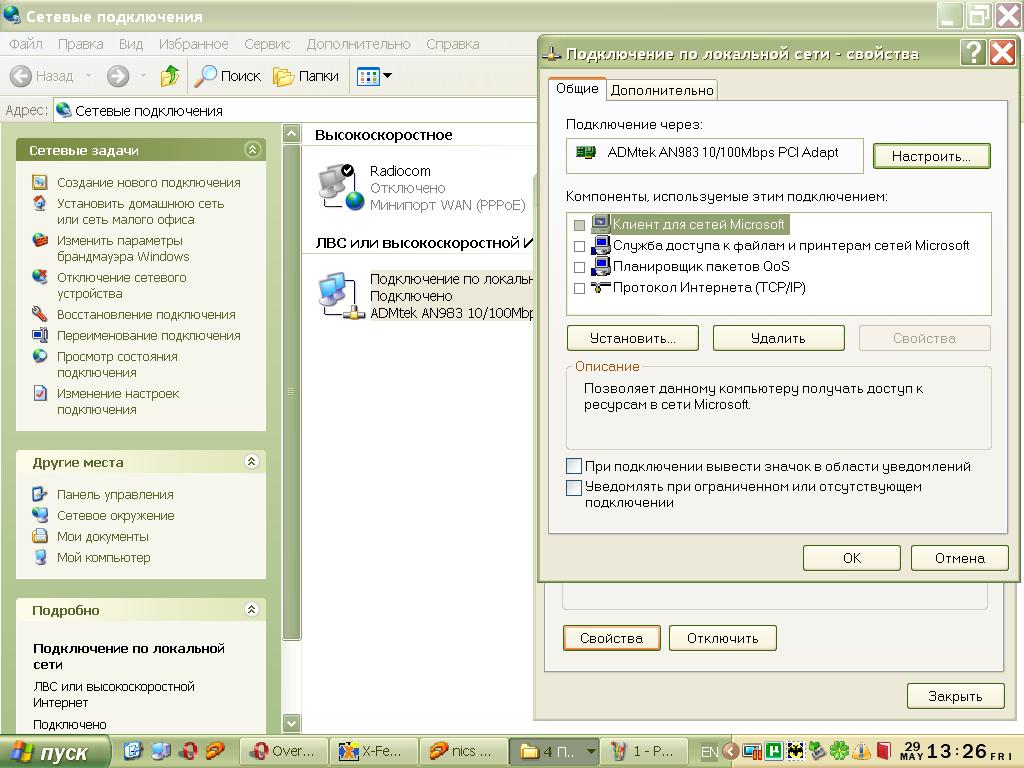Click the help question mark in properties dialog
Screen dimensions: 1024x768
[x=972, y=52]
